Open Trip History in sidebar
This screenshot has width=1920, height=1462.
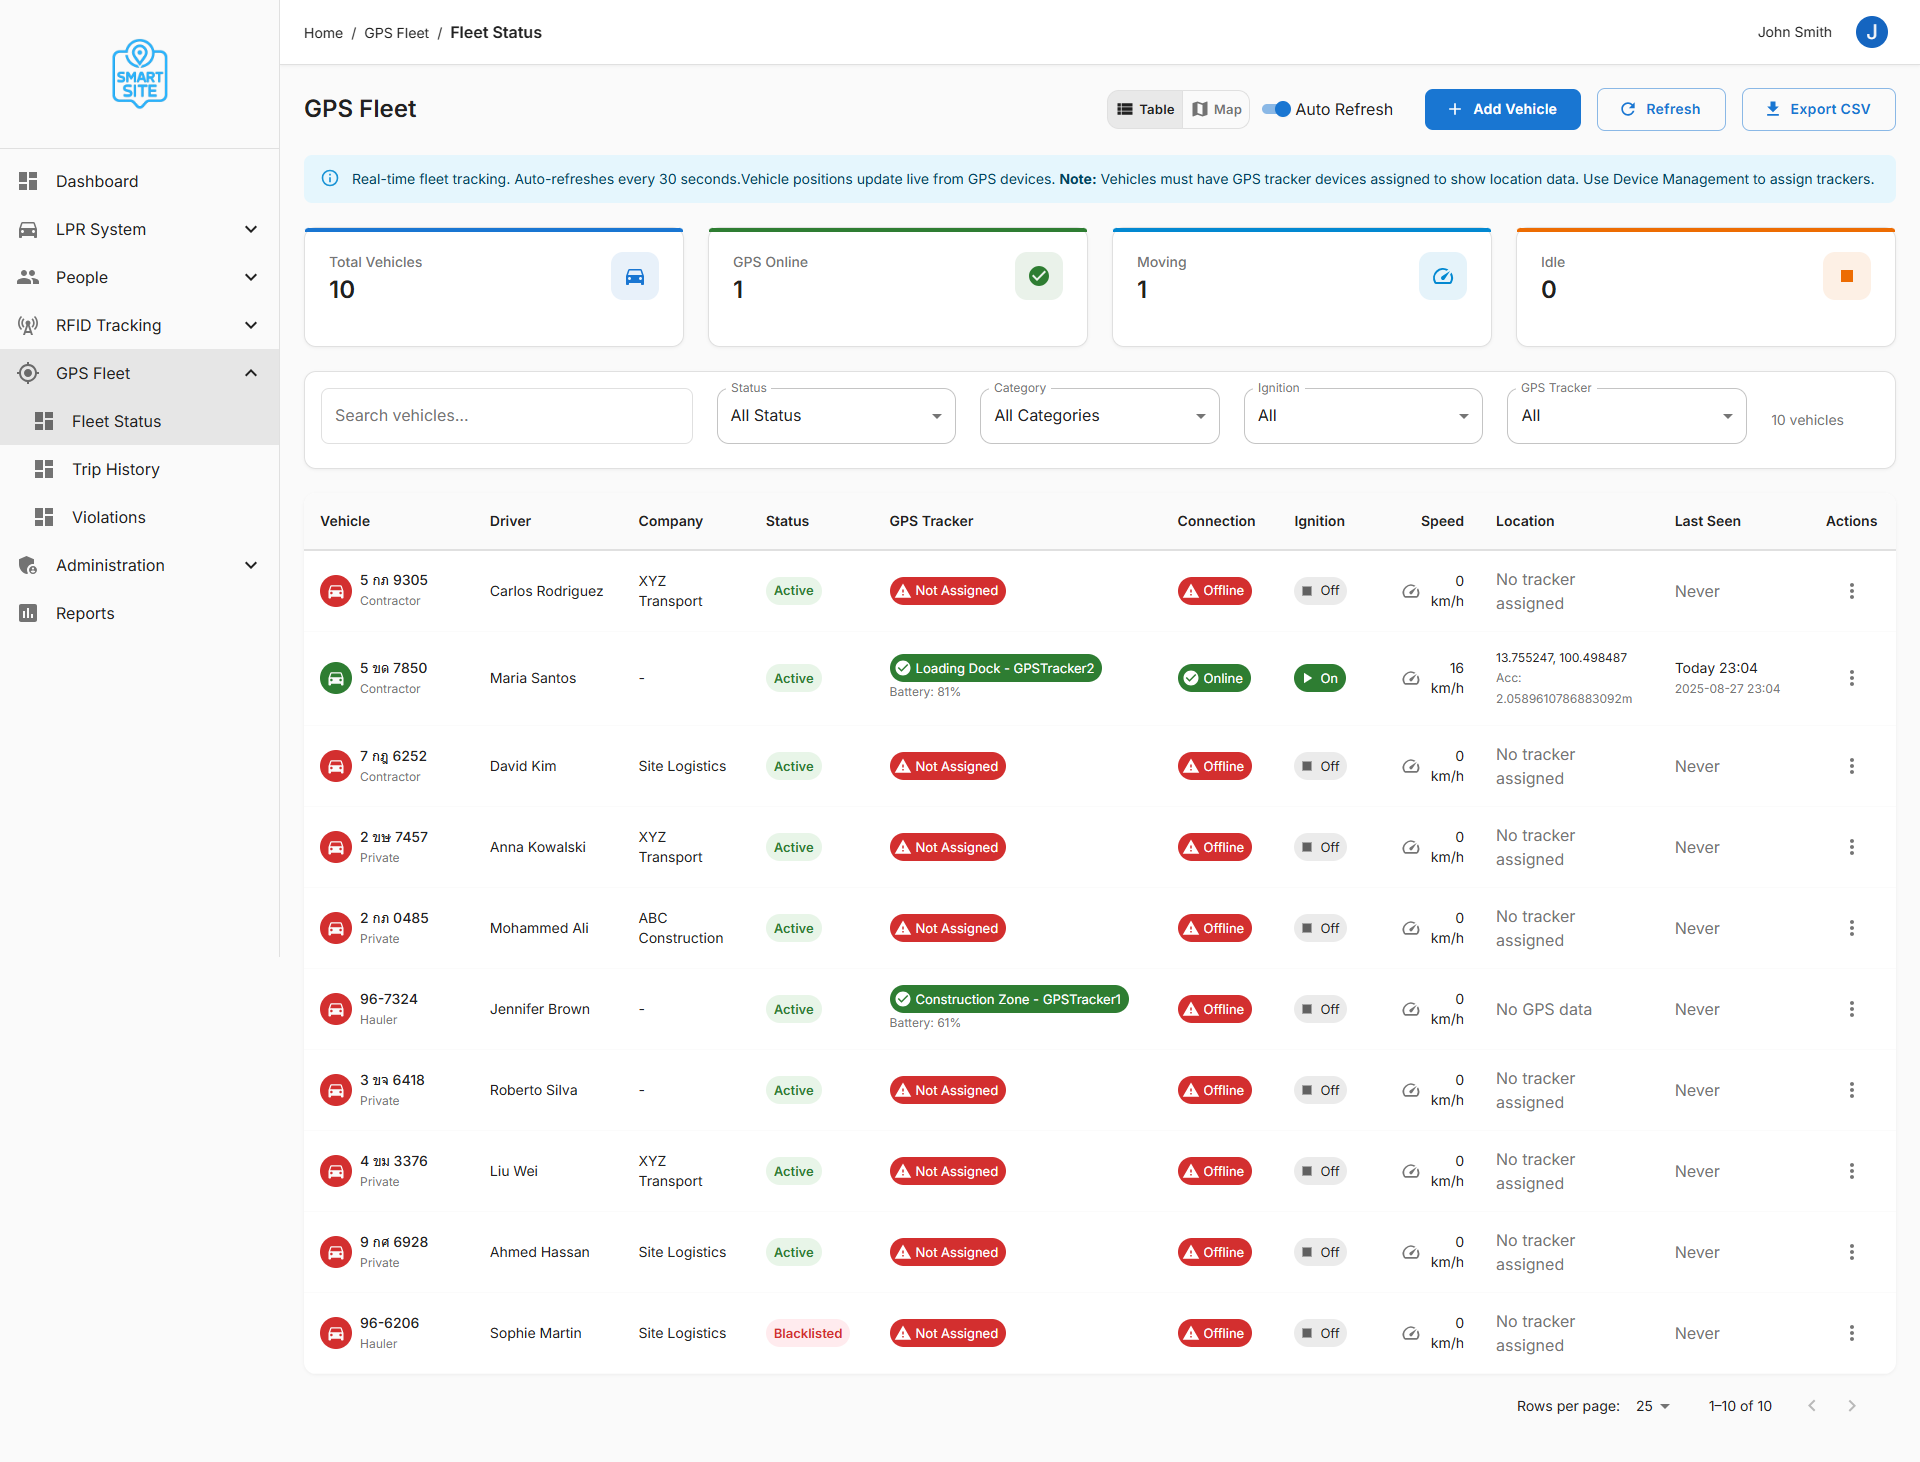115,469
